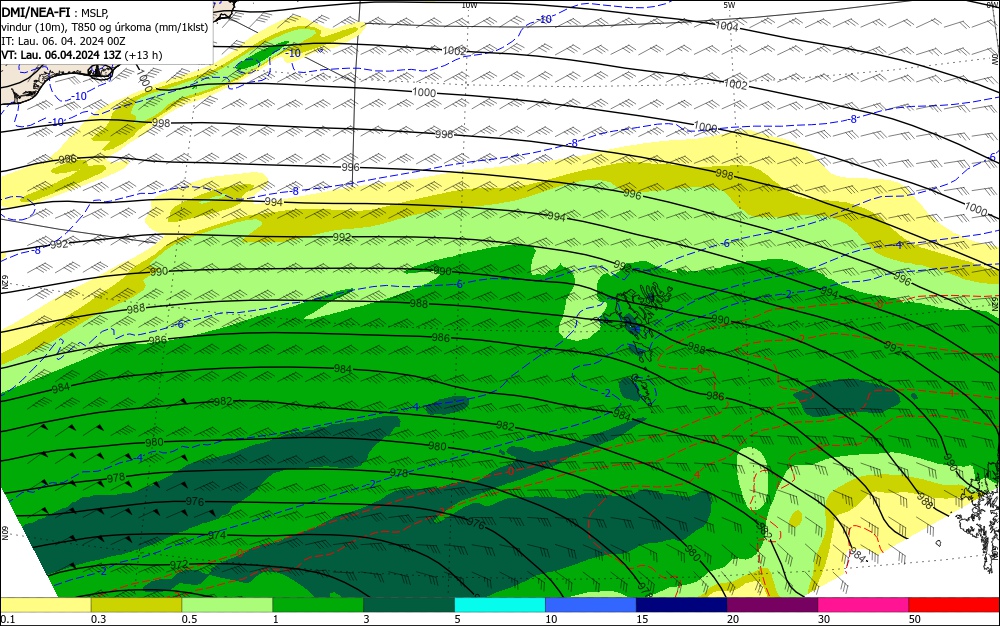Select the medium green 1–3 legend swatch
This screenshot has height=626, width=1000.
318,605
